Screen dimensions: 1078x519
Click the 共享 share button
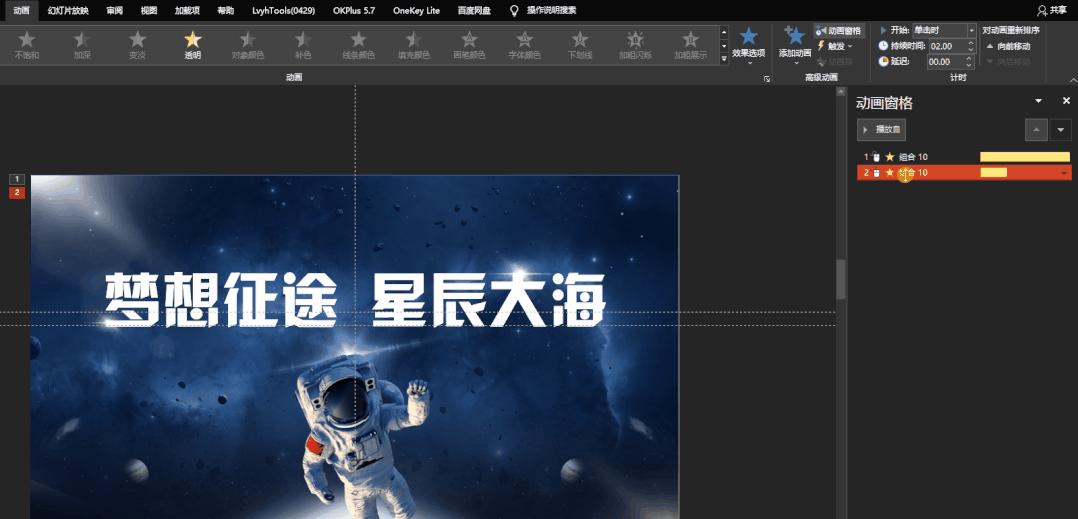pyautogui.click(x=1052, y=10)
